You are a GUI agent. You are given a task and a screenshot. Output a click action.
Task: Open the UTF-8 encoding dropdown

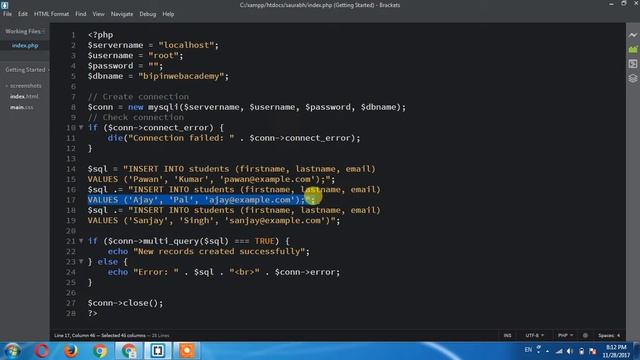(535, 336)
